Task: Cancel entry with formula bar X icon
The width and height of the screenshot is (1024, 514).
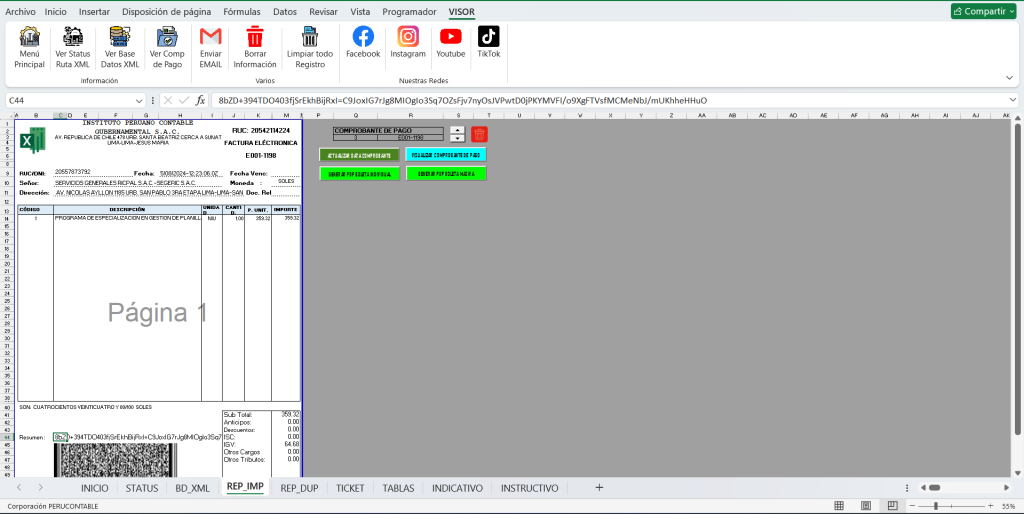Action: [x=168, y=101]
